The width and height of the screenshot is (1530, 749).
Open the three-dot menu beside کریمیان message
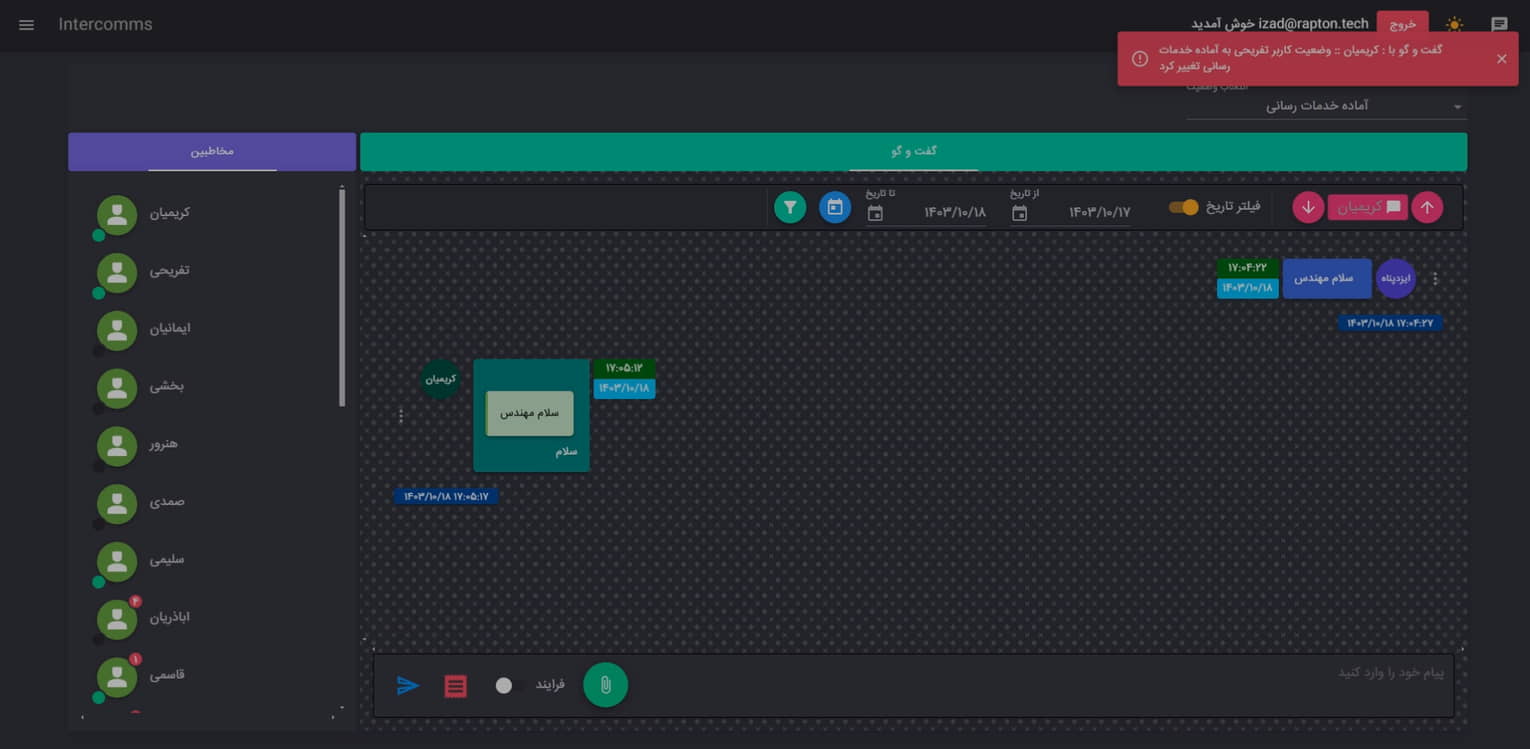pos(401,415)
